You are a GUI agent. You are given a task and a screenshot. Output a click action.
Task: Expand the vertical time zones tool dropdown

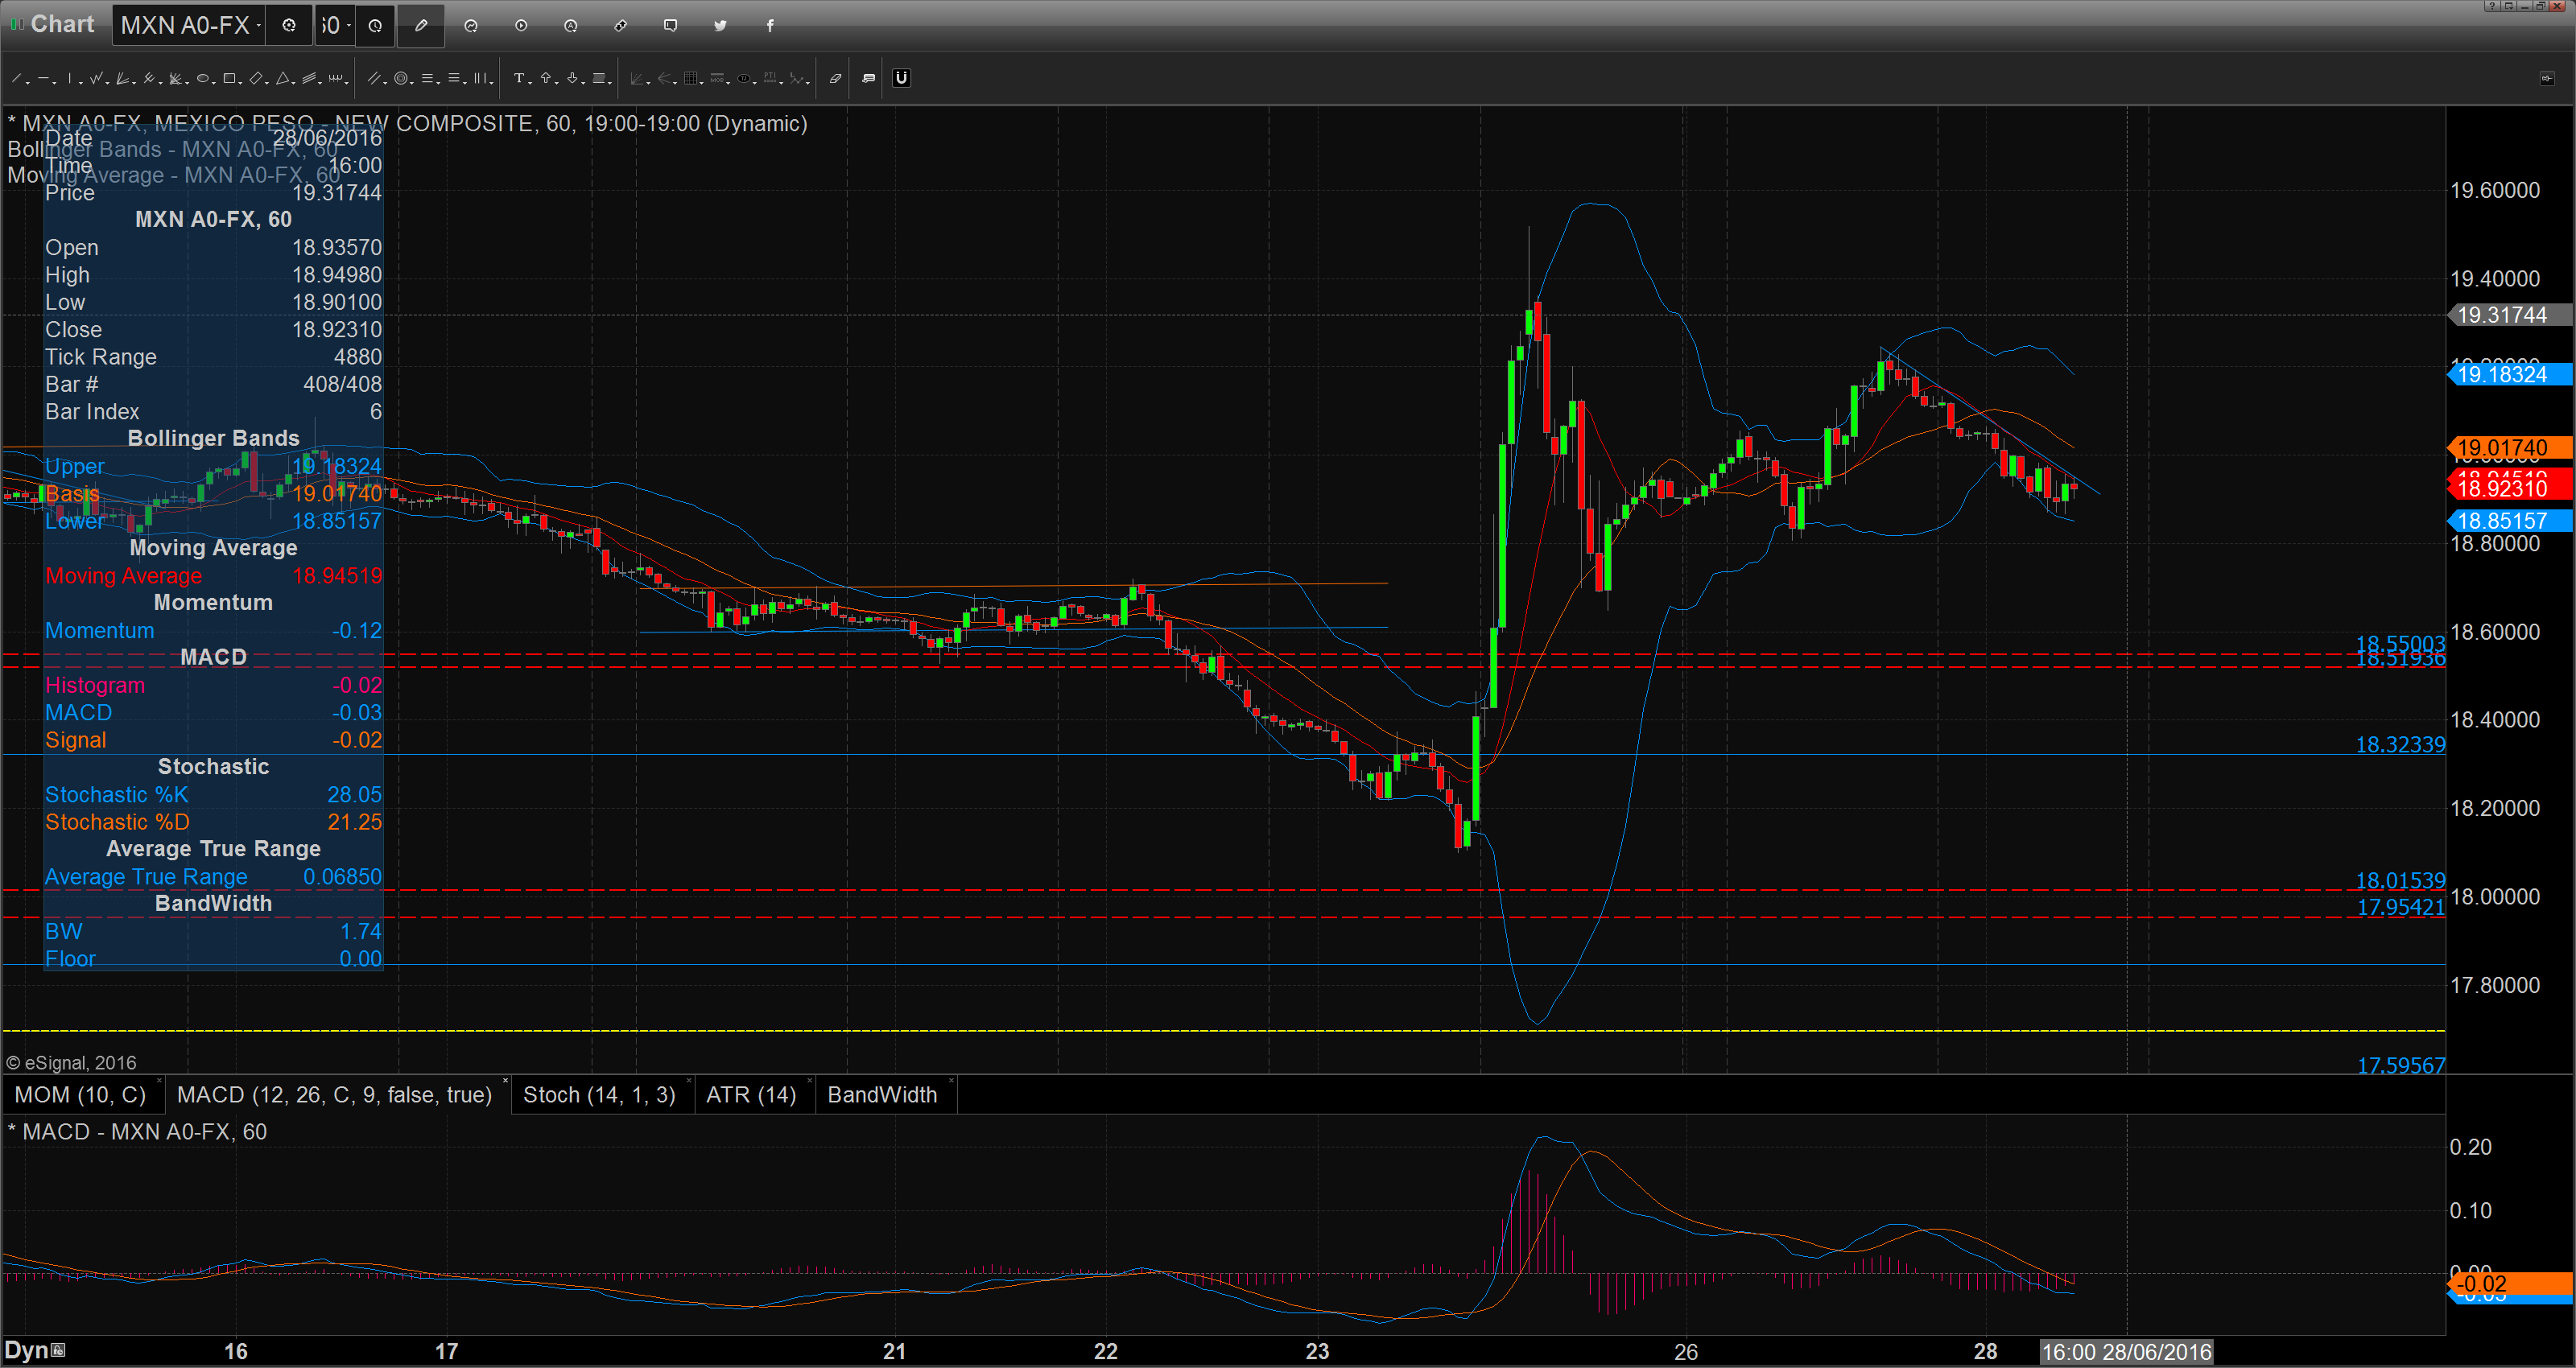click(x=492, y=82)
